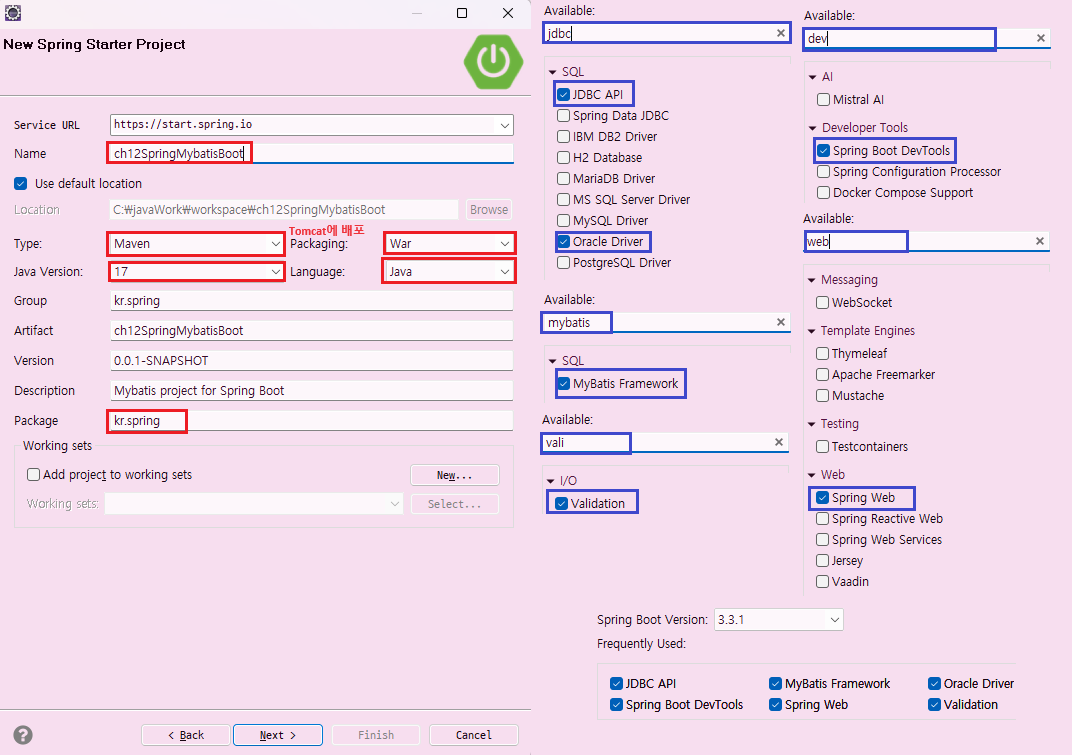Click New... working set button
1072x755 pixels.
click(455, 475)
